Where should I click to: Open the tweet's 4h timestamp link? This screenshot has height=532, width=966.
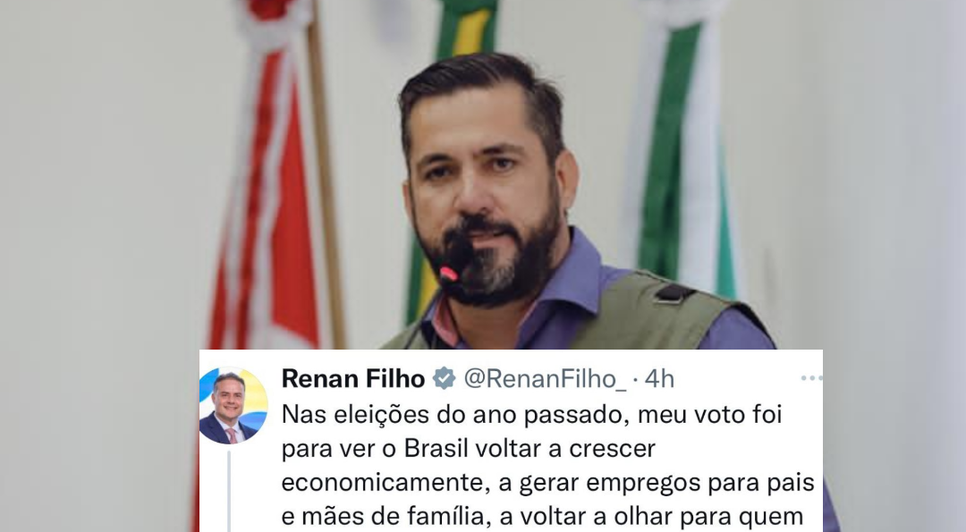(x=659, y=379)
